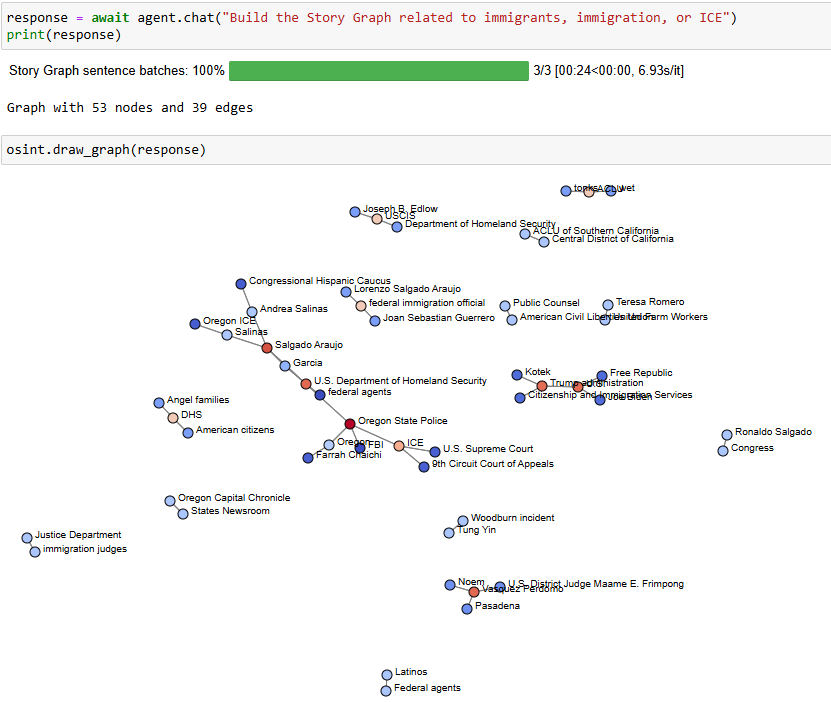Screen dimensions: 831x702
Task: Select the DHS node
Action: tap(173, 418)
